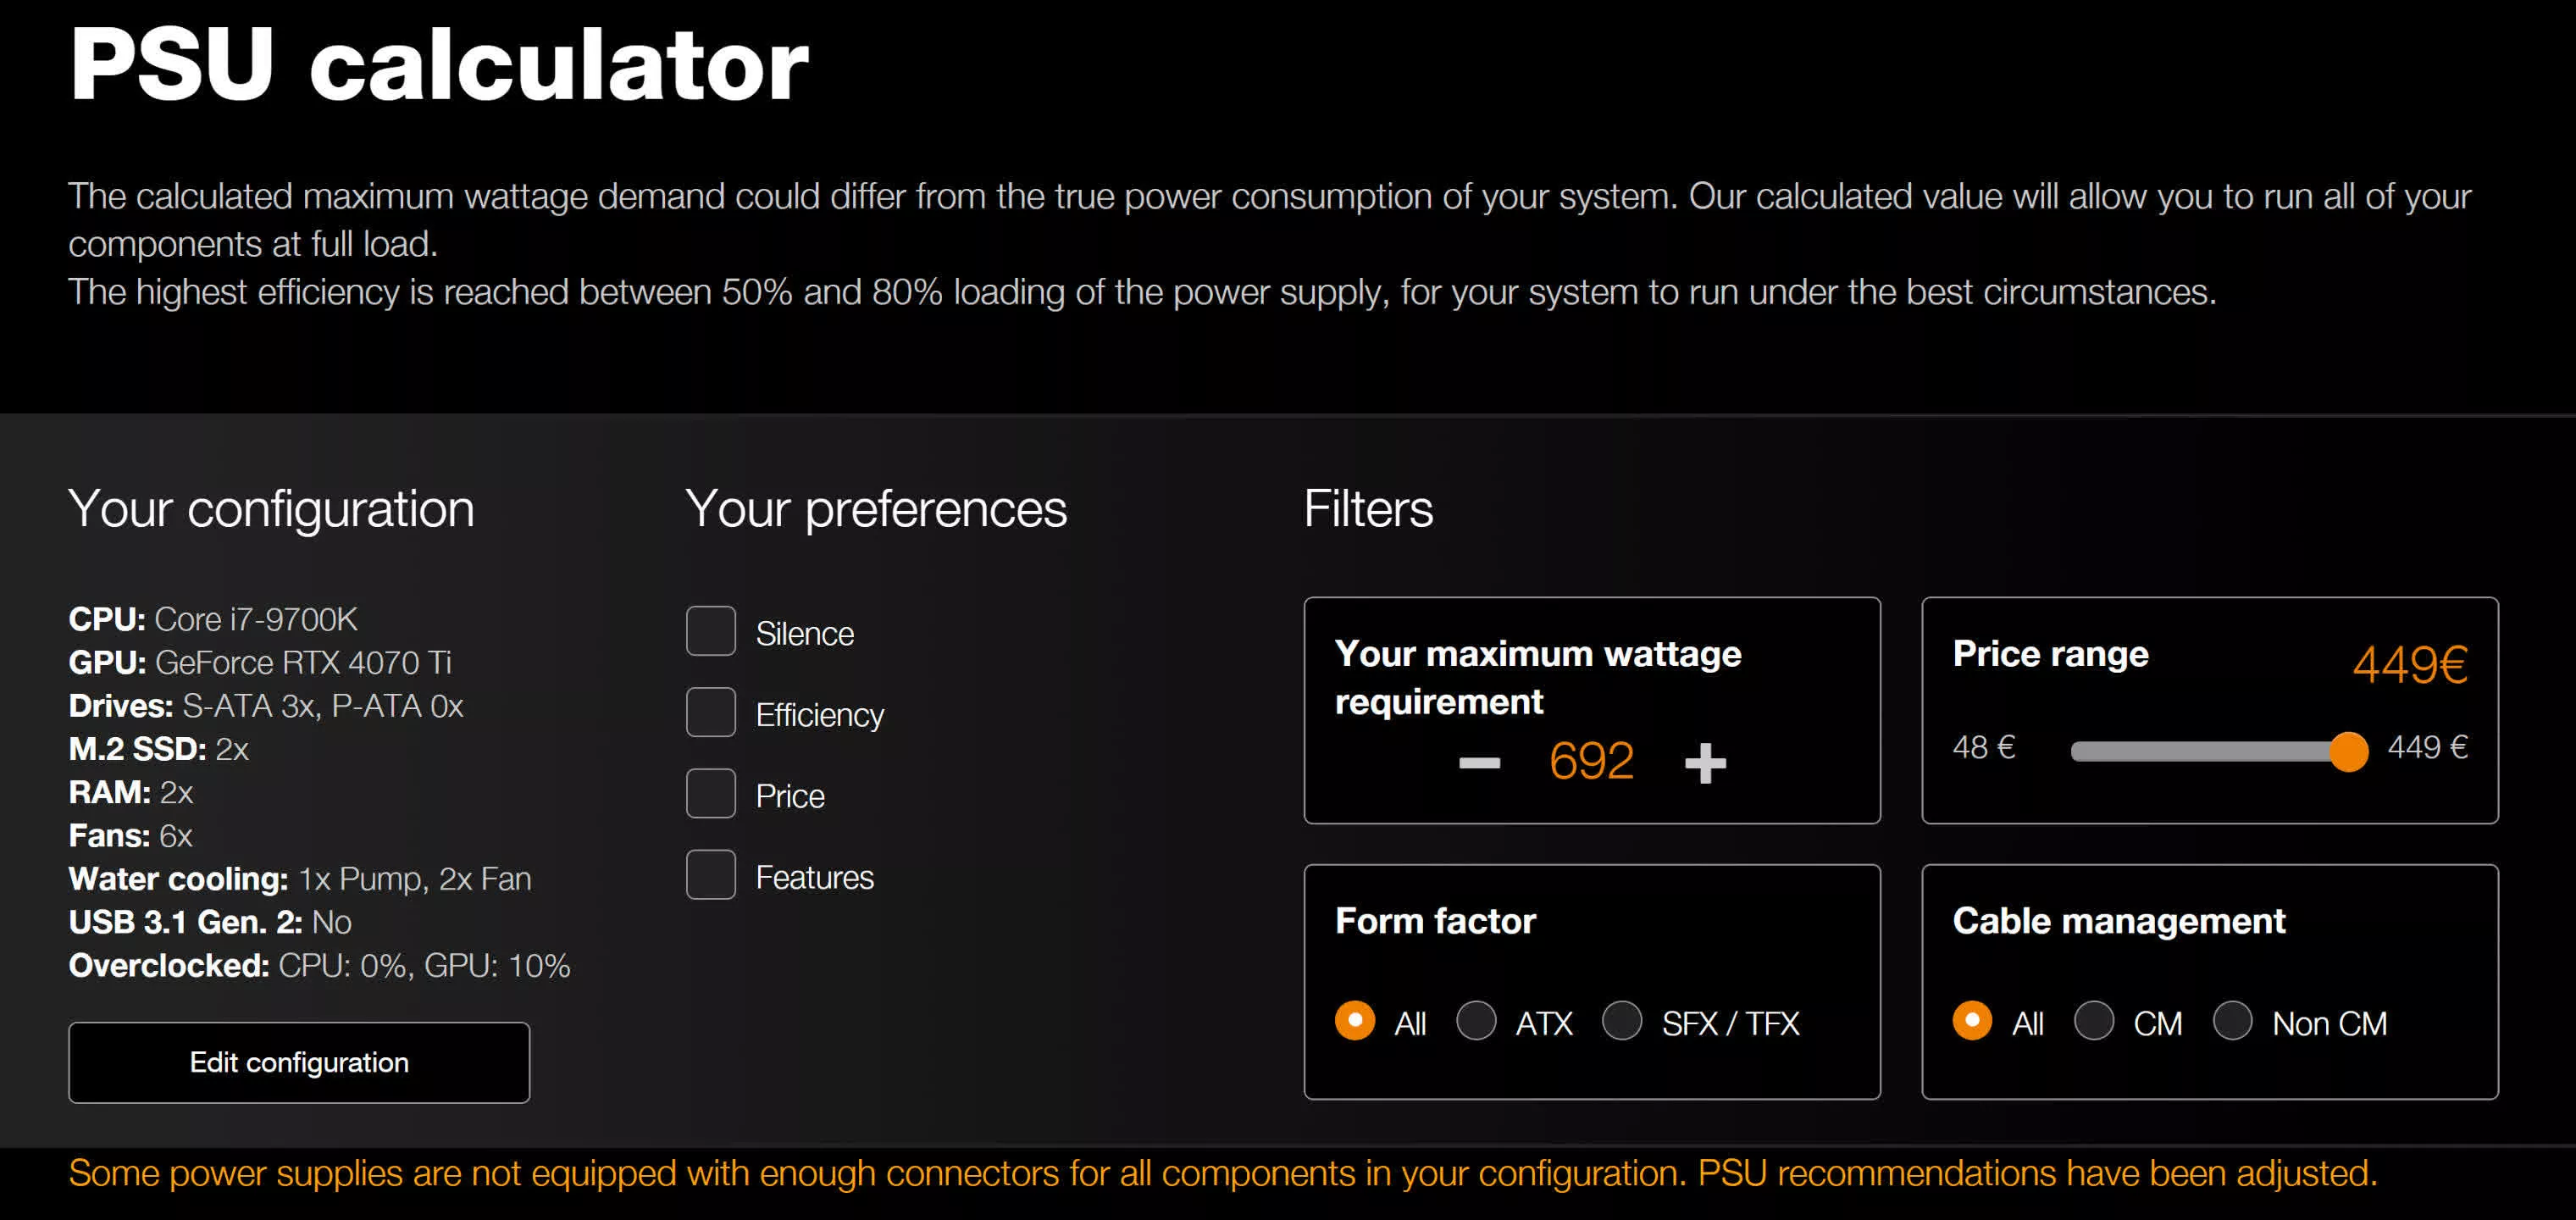
Task: Enable the Silence preference checkbox
Action: (x=710, y=632)
